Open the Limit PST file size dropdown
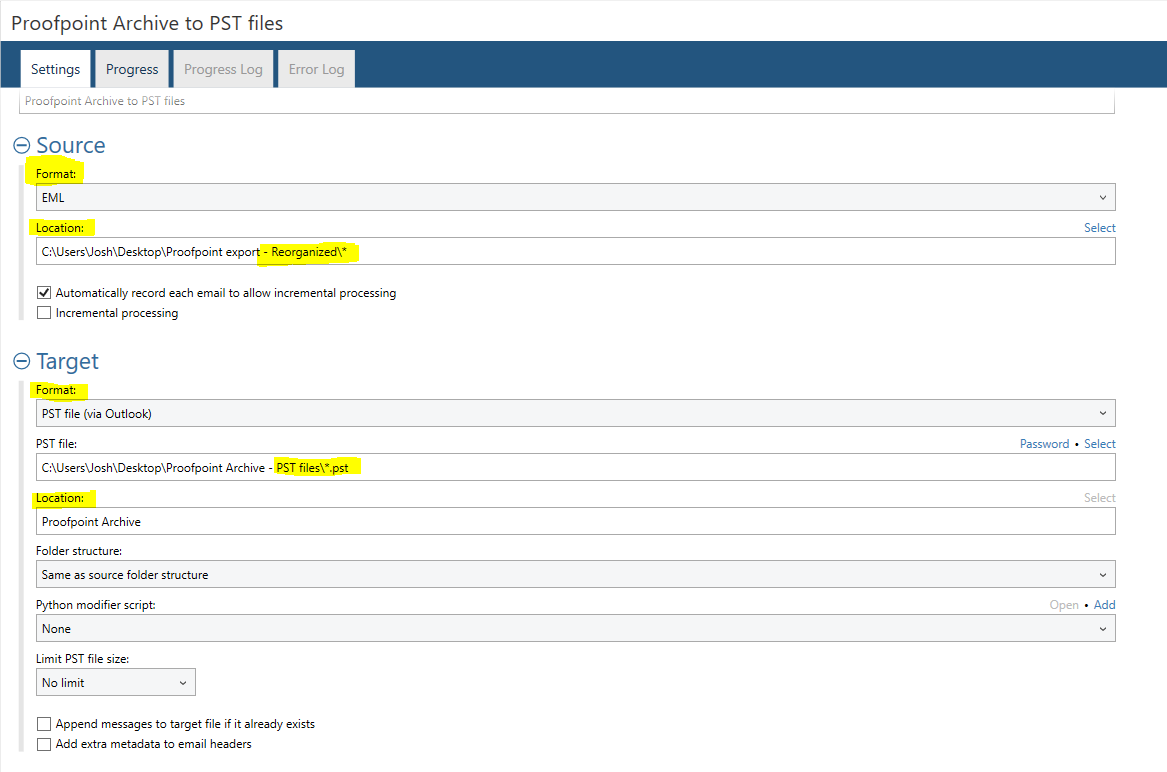This screenshot has width=1167, height=772. [x=115, y=683]
